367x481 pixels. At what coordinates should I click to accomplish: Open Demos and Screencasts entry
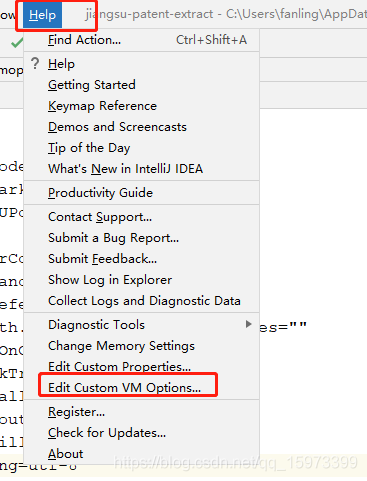click(x=142, y=127)
